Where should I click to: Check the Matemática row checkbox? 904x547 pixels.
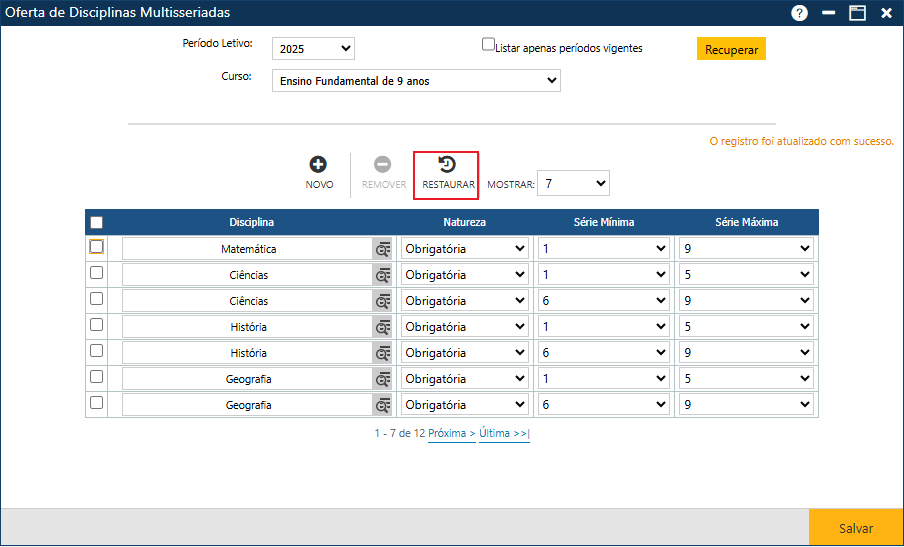coord(97,247)
